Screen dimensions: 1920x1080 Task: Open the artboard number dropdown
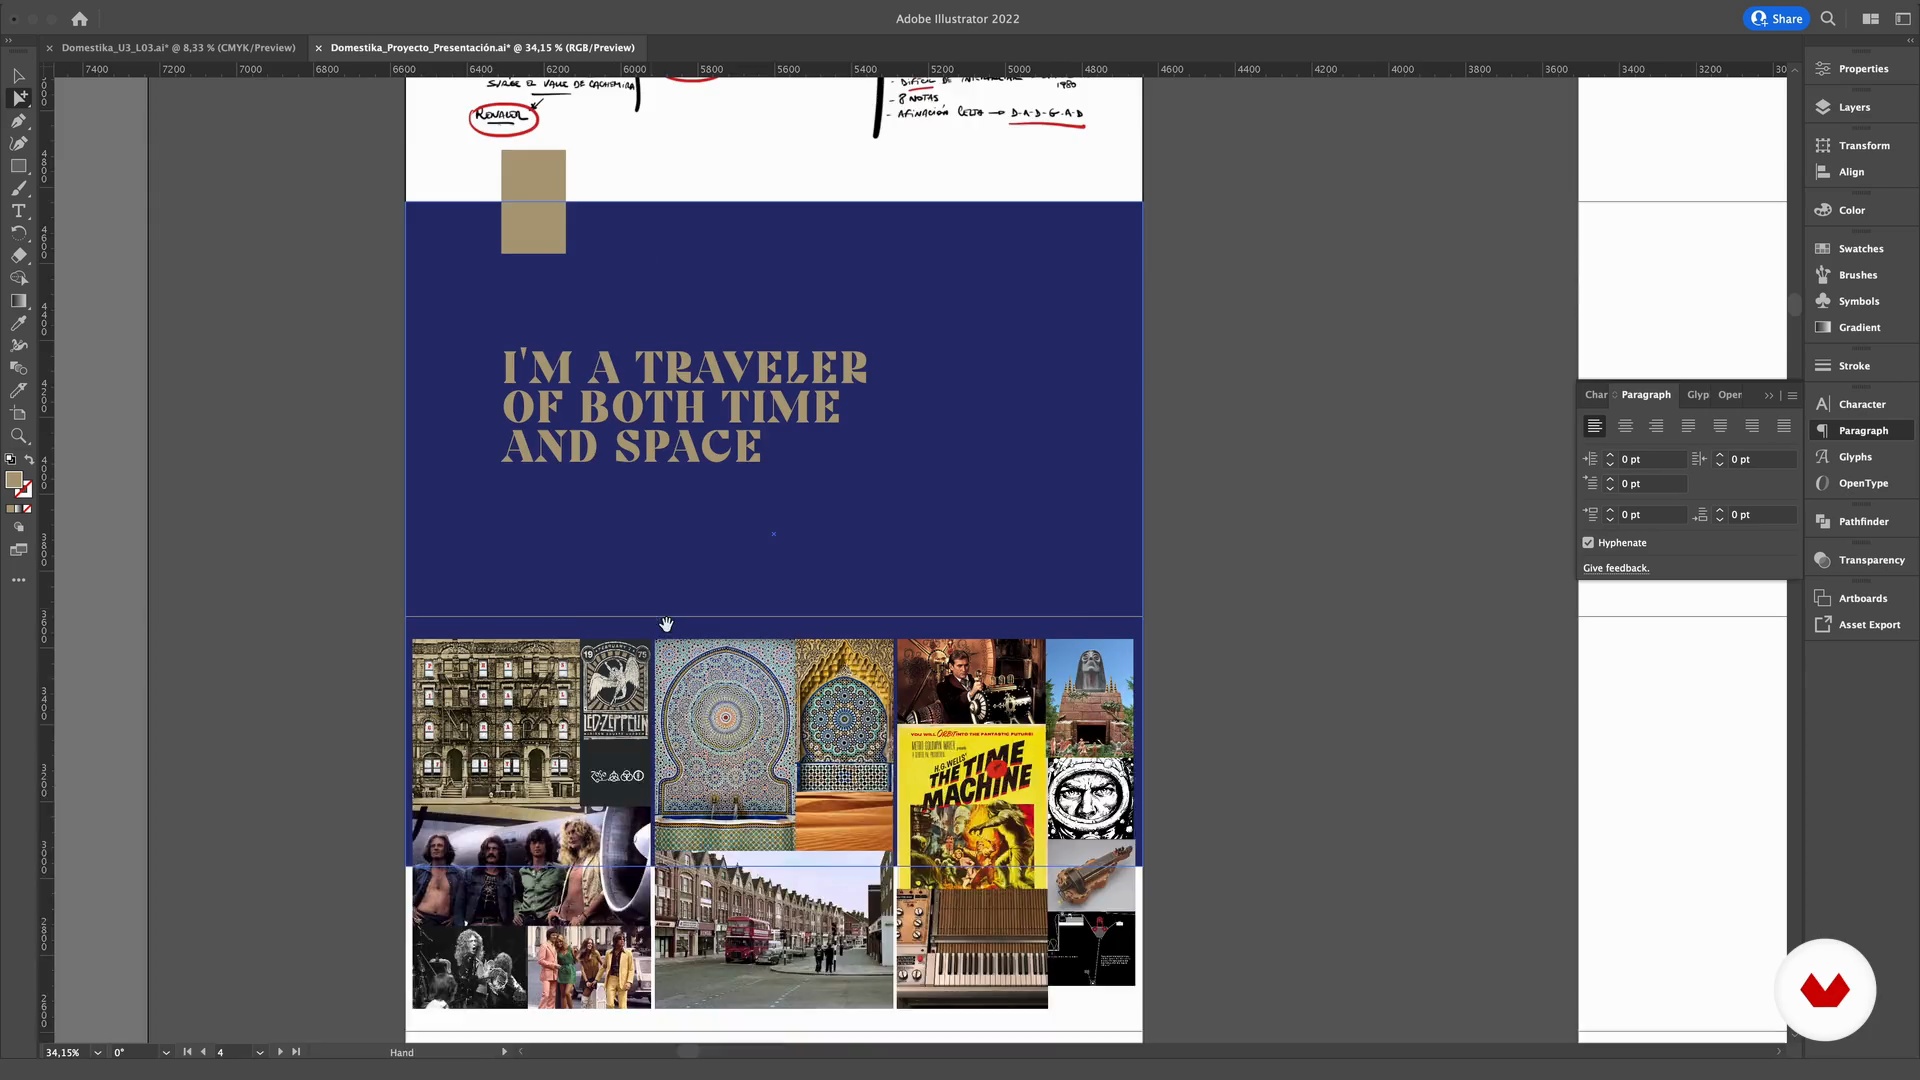[260, 1053]
